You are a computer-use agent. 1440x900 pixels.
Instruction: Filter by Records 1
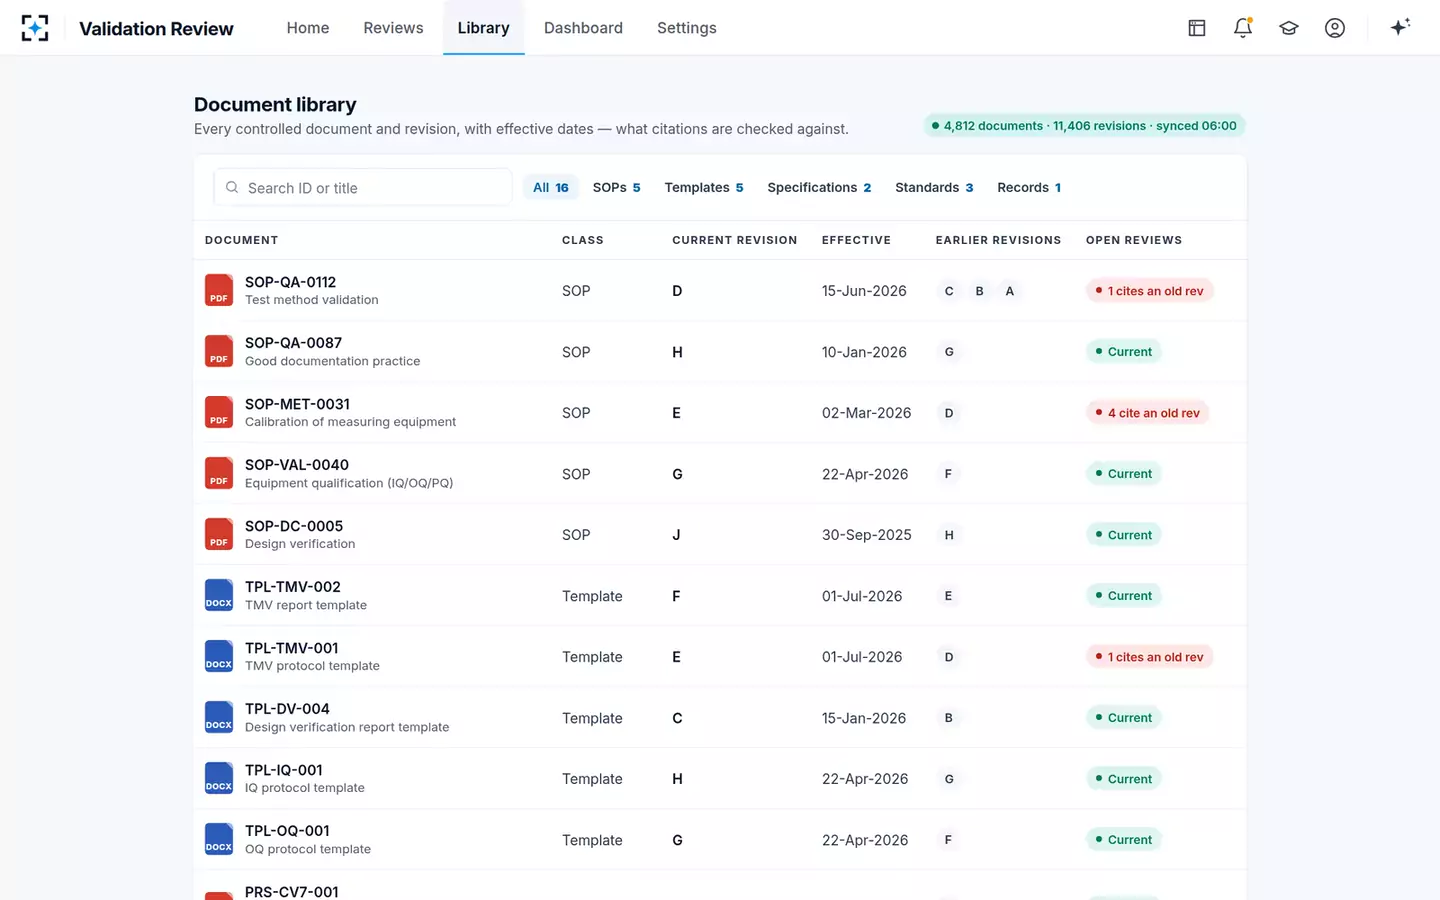tap(1029, 187)
